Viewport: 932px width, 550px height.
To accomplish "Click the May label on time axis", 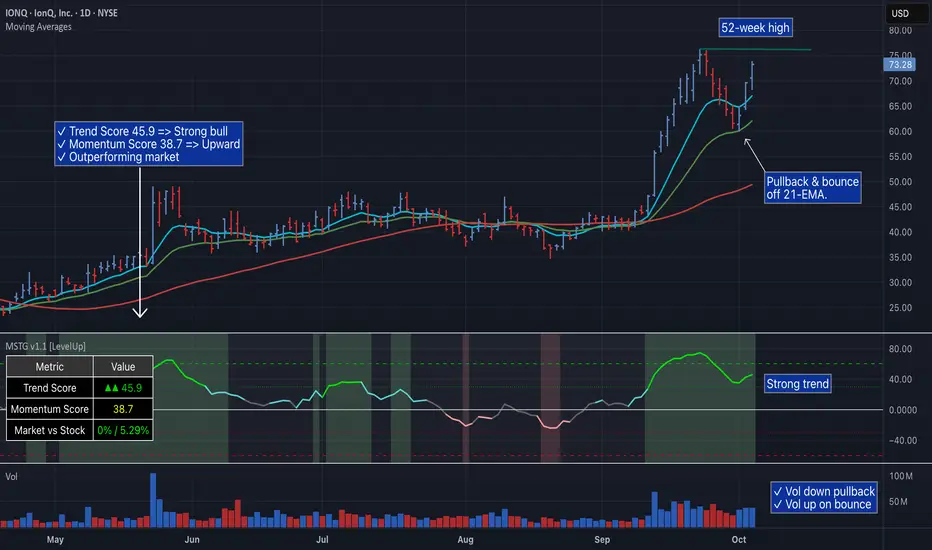I will point(55,539).
